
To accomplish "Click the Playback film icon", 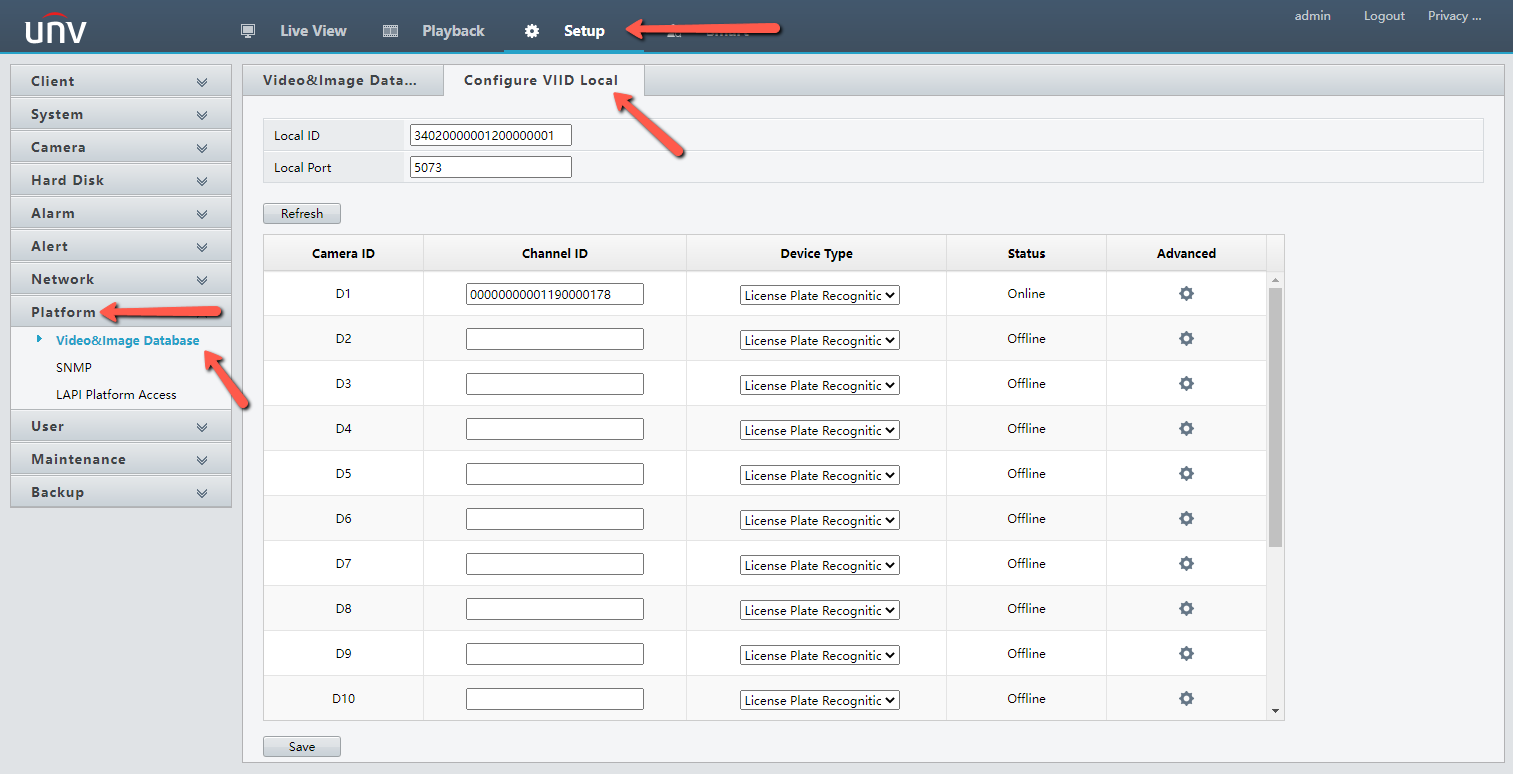I will tap(391, 31).
